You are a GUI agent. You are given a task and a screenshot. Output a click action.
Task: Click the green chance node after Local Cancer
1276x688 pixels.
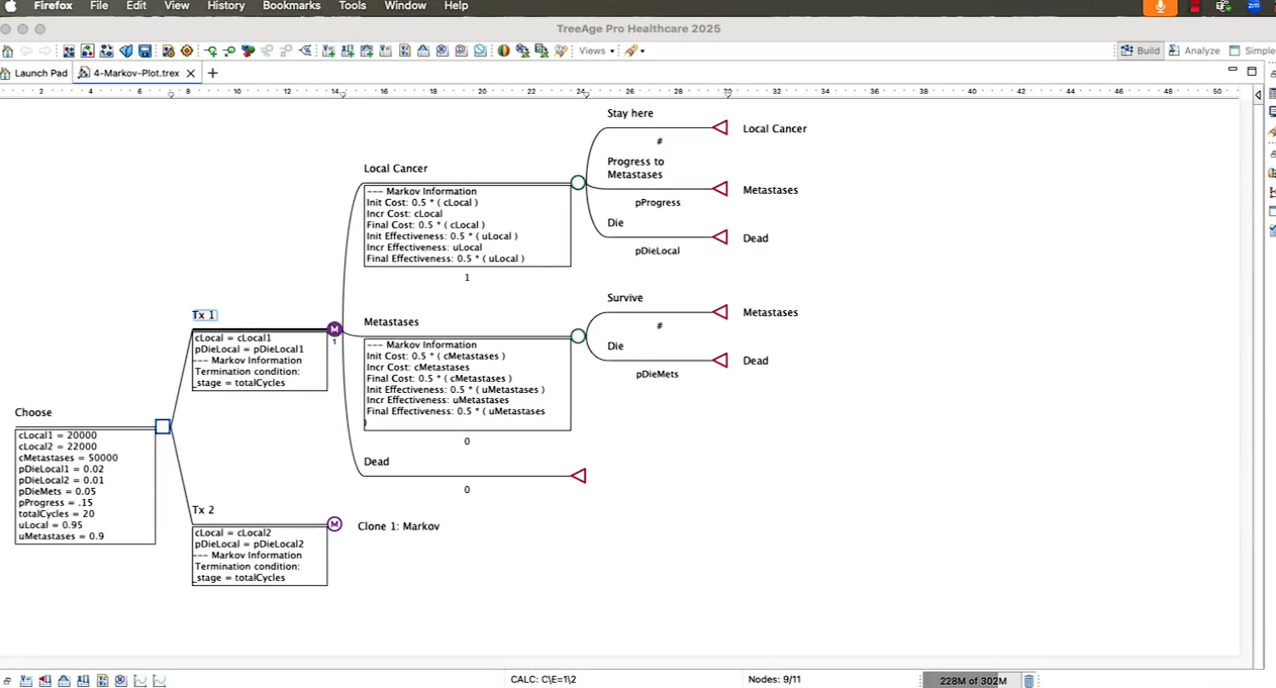(578, 183)
